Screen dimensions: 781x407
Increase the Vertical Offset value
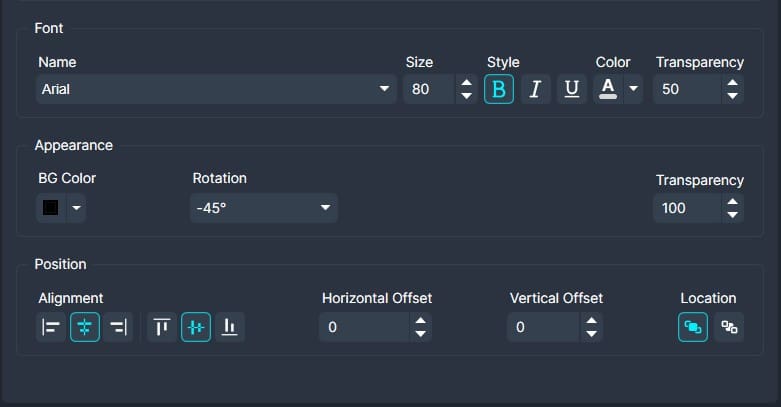coord(592,321)
